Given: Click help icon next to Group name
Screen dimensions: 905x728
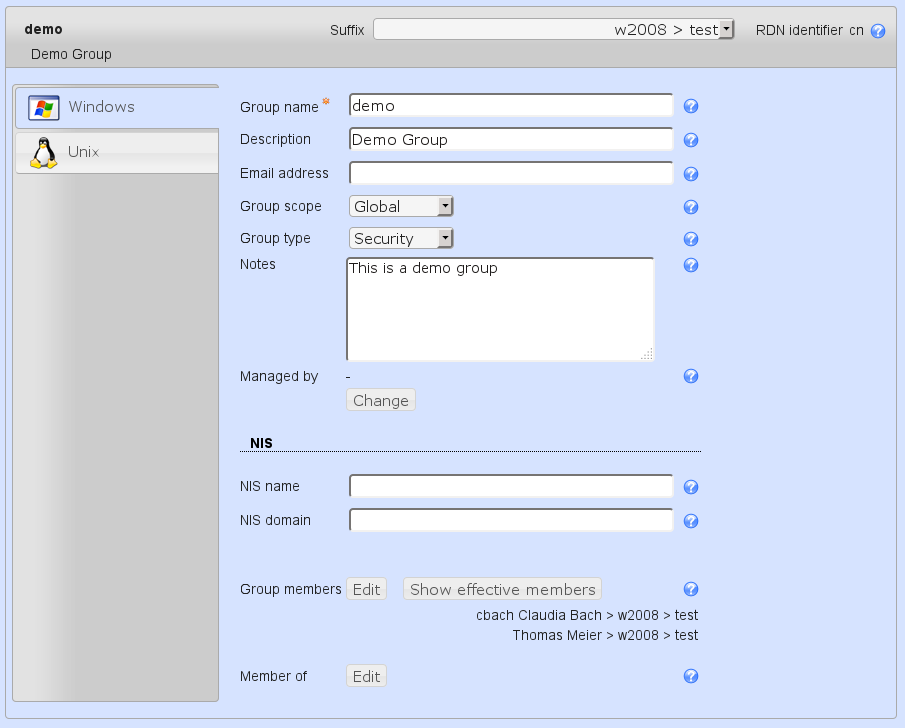Looking at the screenshot, I should 690,107.
